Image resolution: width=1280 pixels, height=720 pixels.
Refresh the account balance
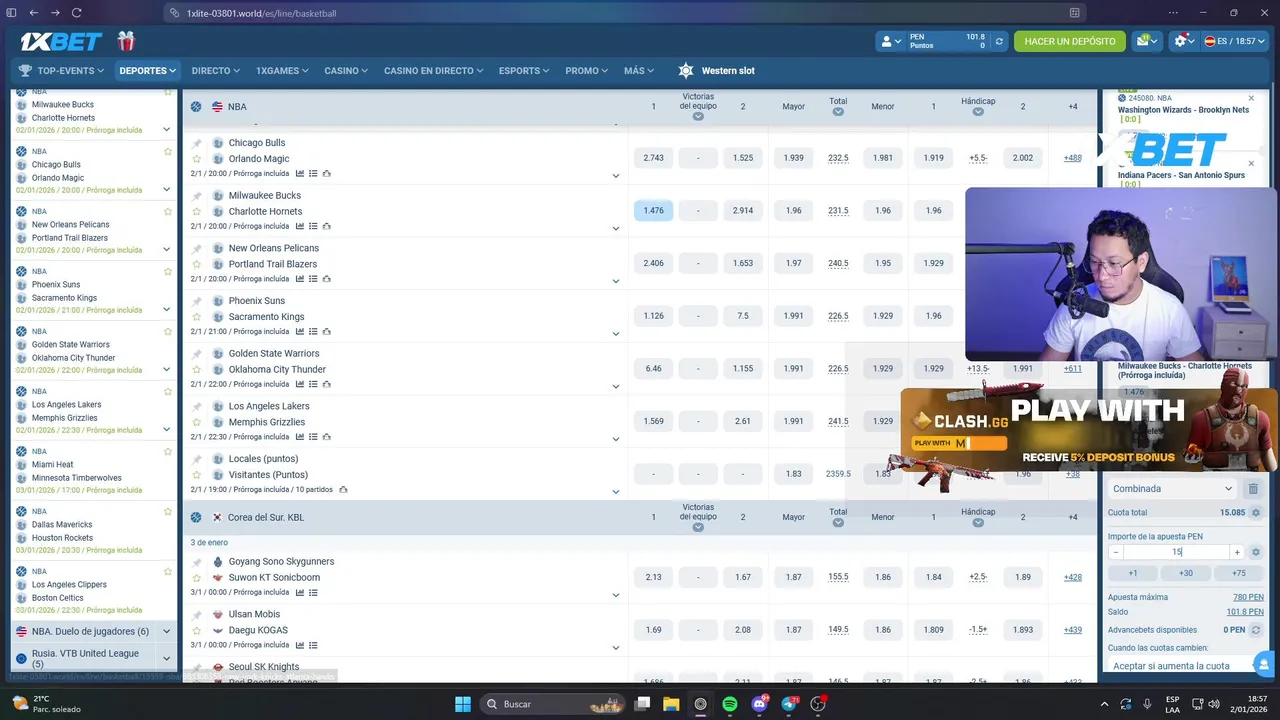point(998,42)
